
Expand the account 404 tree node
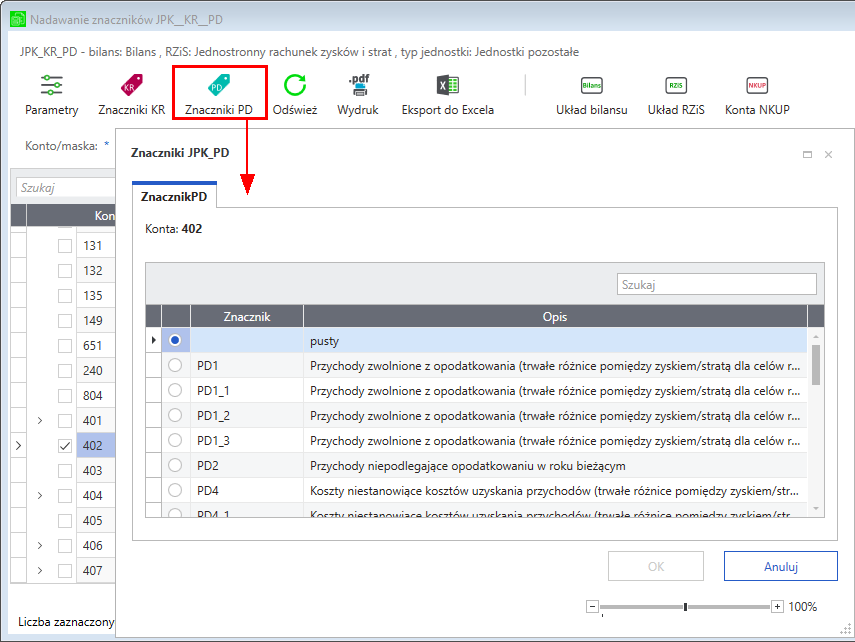point(40,495)
